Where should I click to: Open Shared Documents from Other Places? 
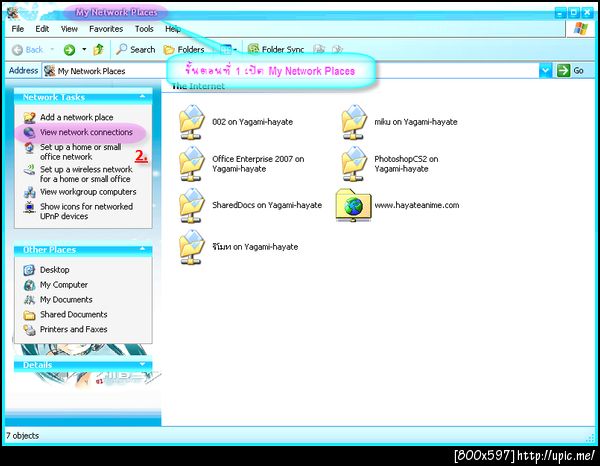pyautogui.click(x=73, y=314)
